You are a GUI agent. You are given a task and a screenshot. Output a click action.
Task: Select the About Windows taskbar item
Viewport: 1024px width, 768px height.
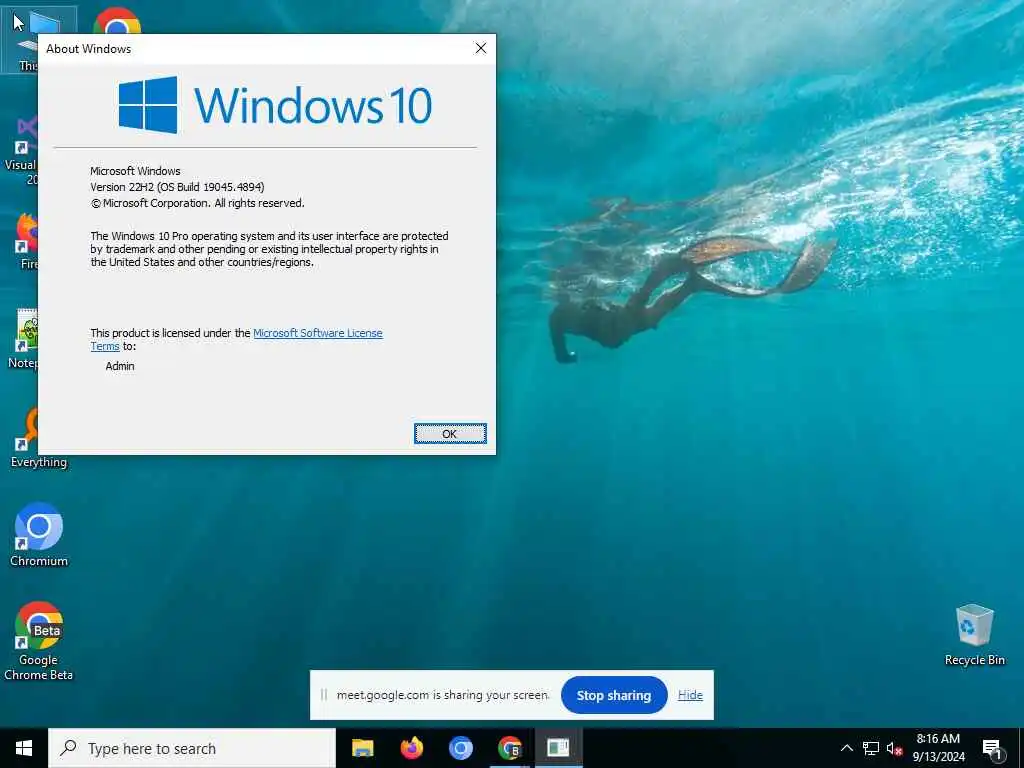(x=558, y=748)
